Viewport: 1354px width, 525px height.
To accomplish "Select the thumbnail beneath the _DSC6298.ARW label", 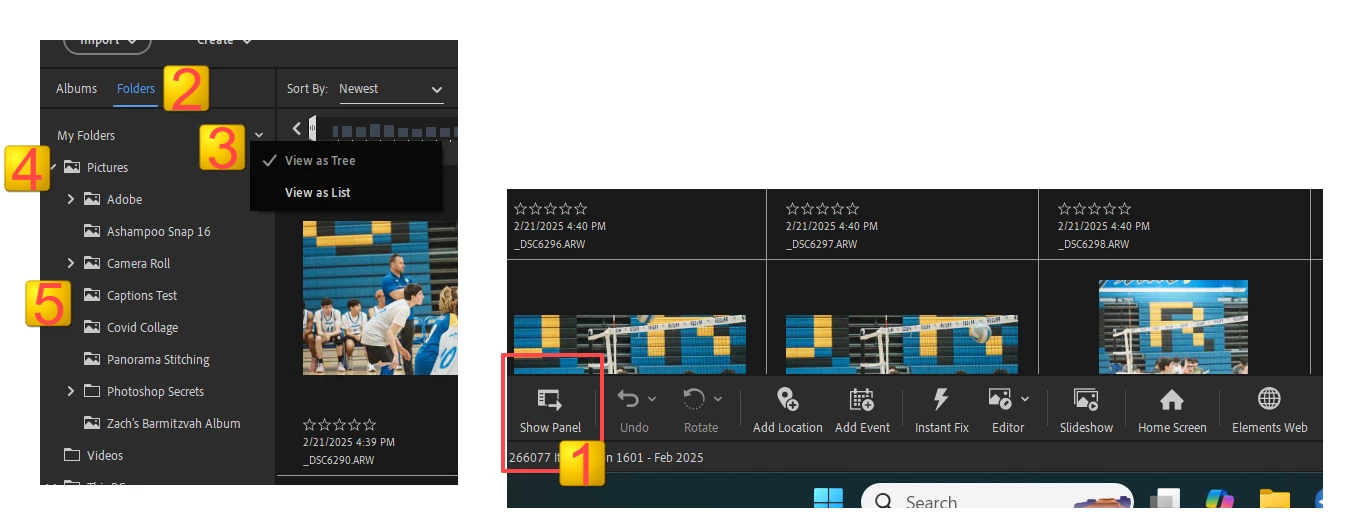I will click(x=1173, y=328).
